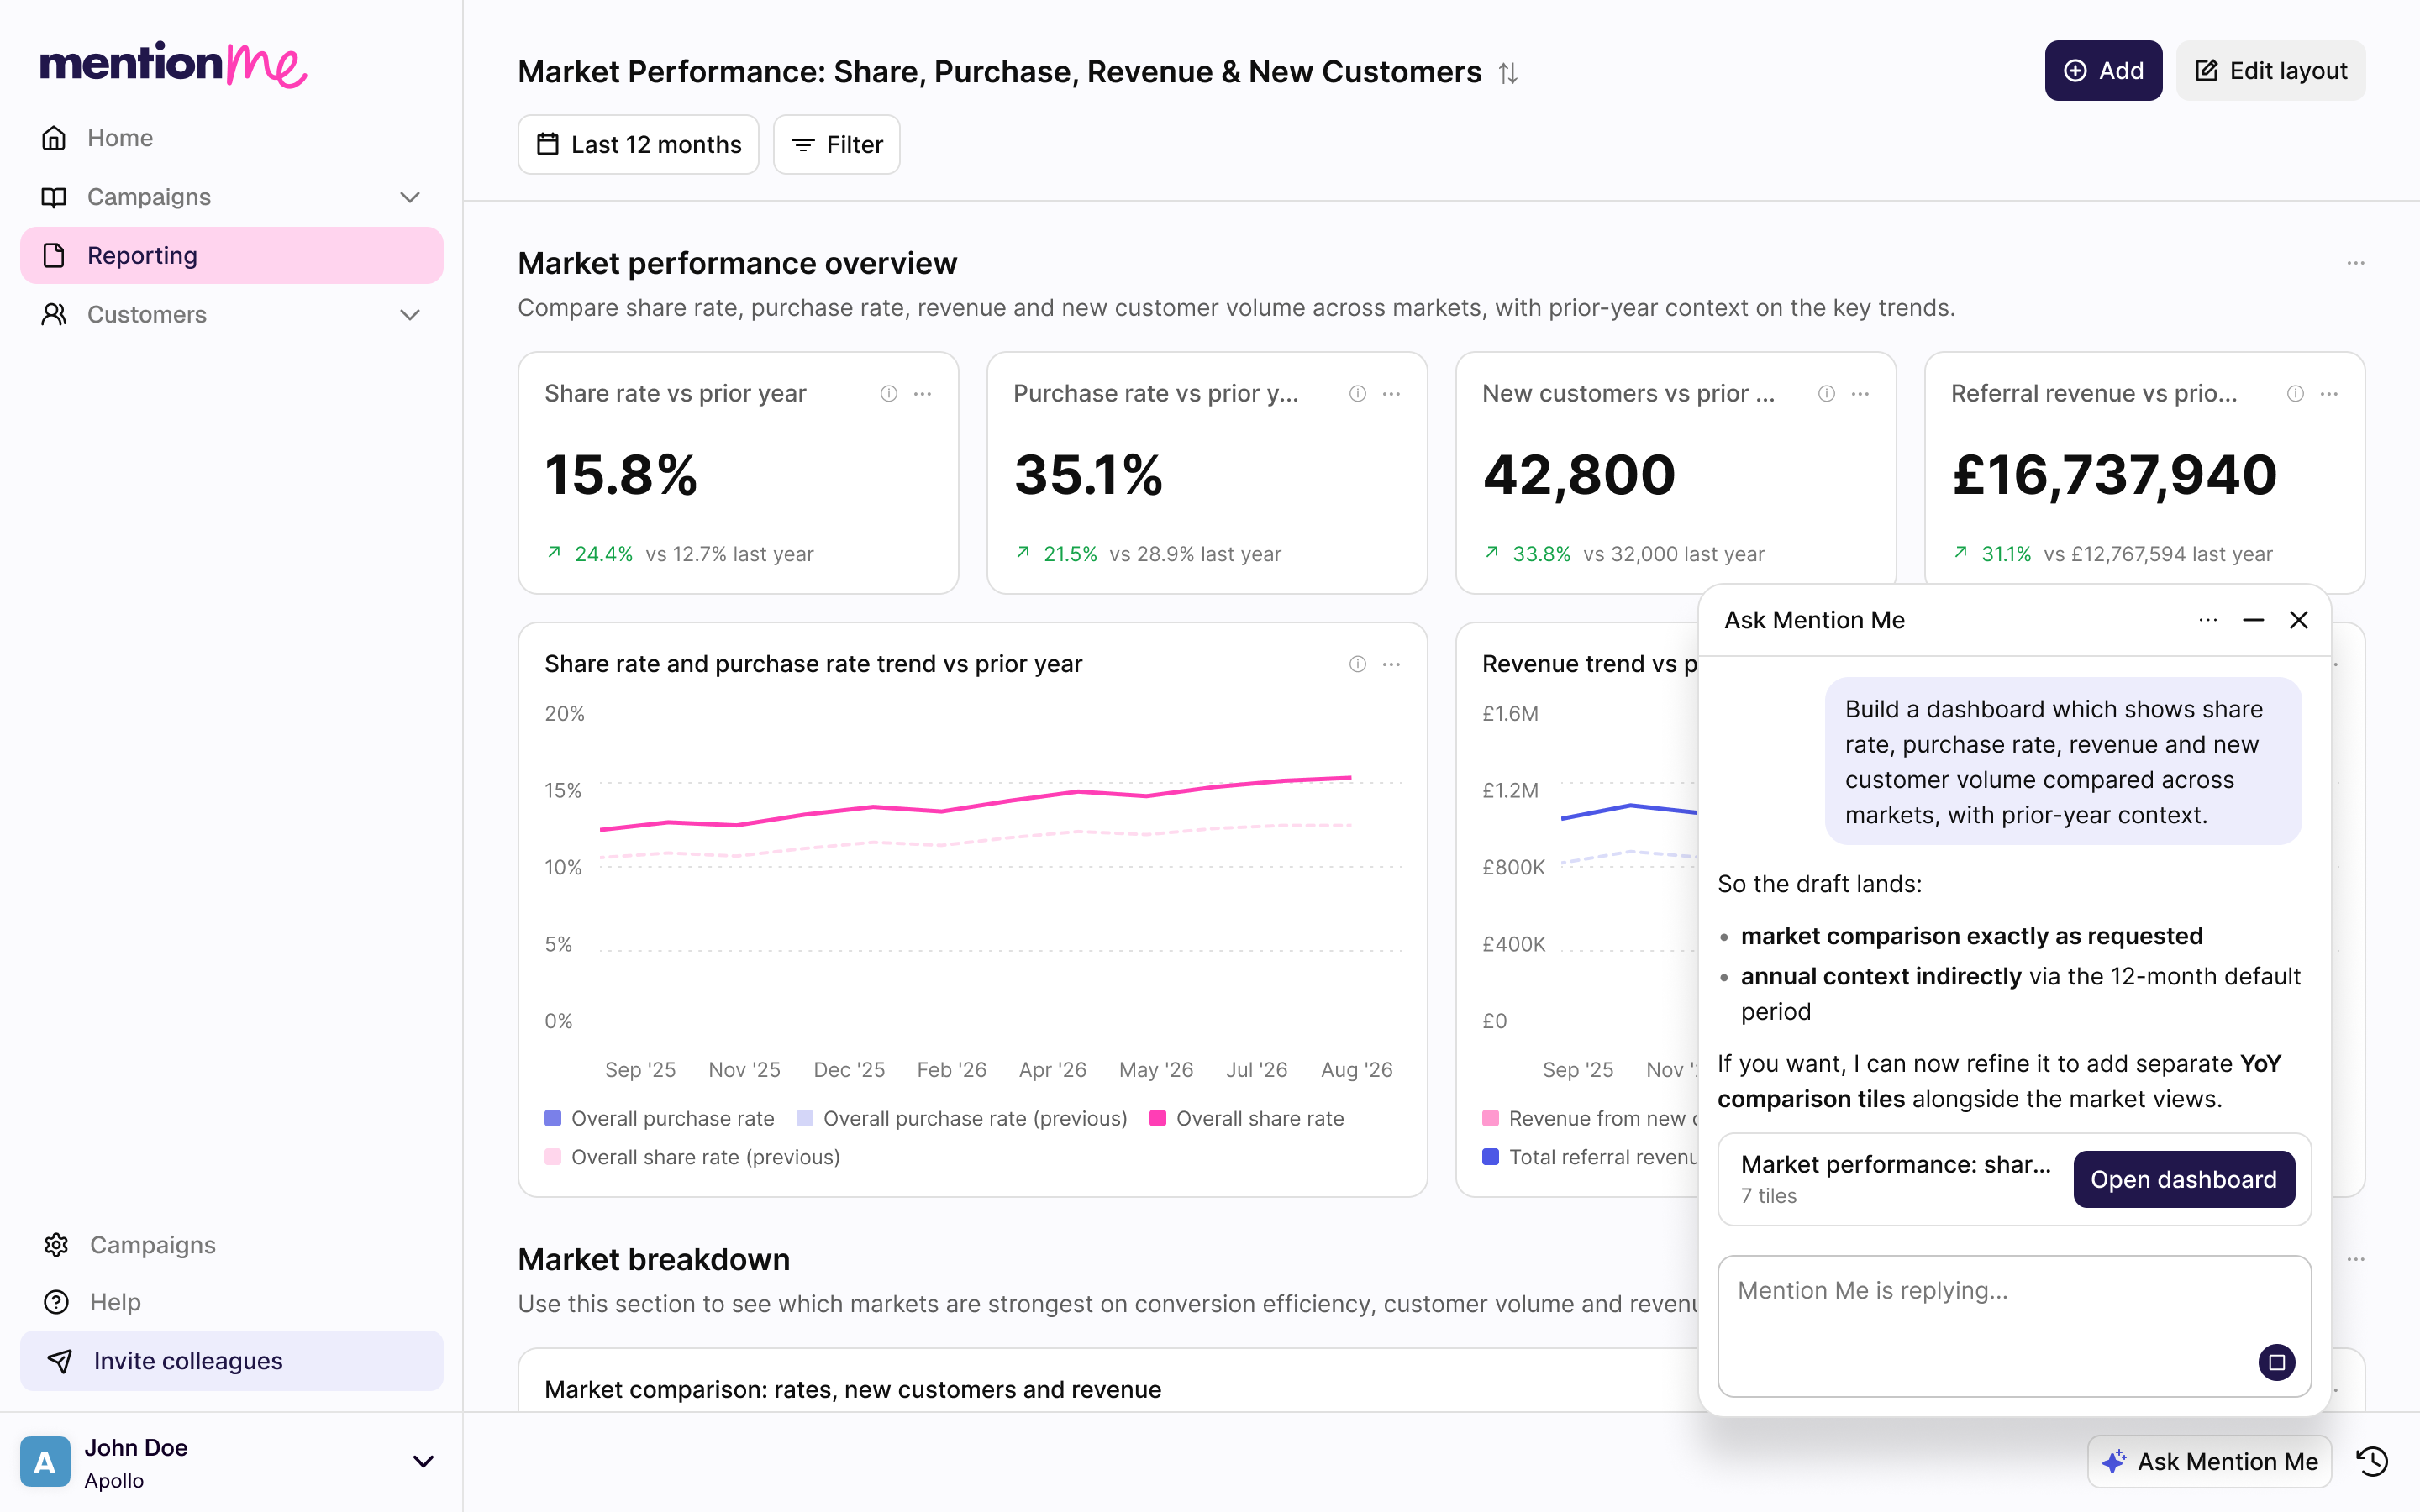Image resolution: width=2420 pixels, height=1512 pixels.
Task: Click the 42,800 new customers value
Action: pyautogui.click(x=1579, y=474)
